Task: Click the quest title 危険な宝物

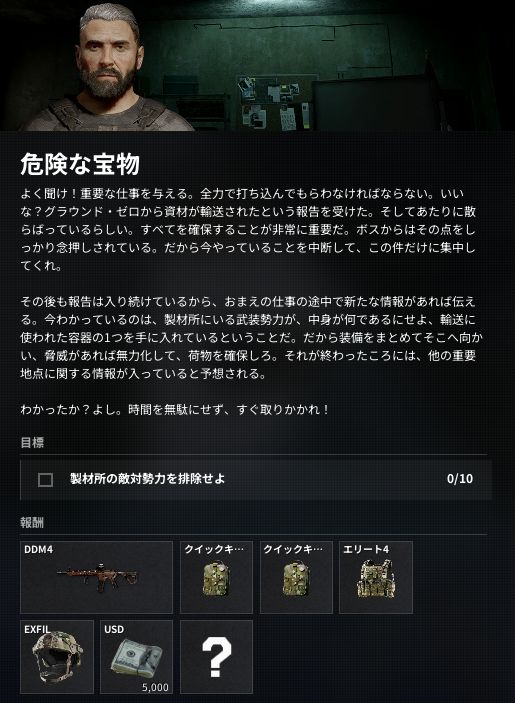Action: point(80,164)
